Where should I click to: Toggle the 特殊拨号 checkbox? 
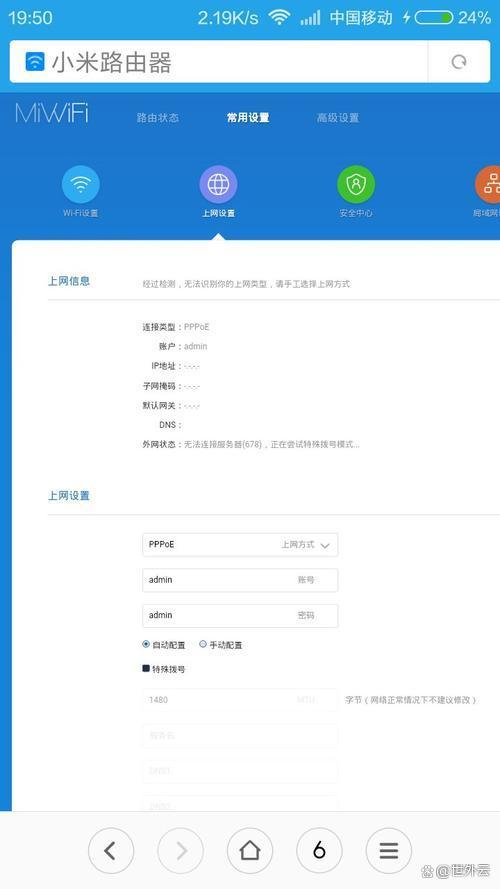146,668
